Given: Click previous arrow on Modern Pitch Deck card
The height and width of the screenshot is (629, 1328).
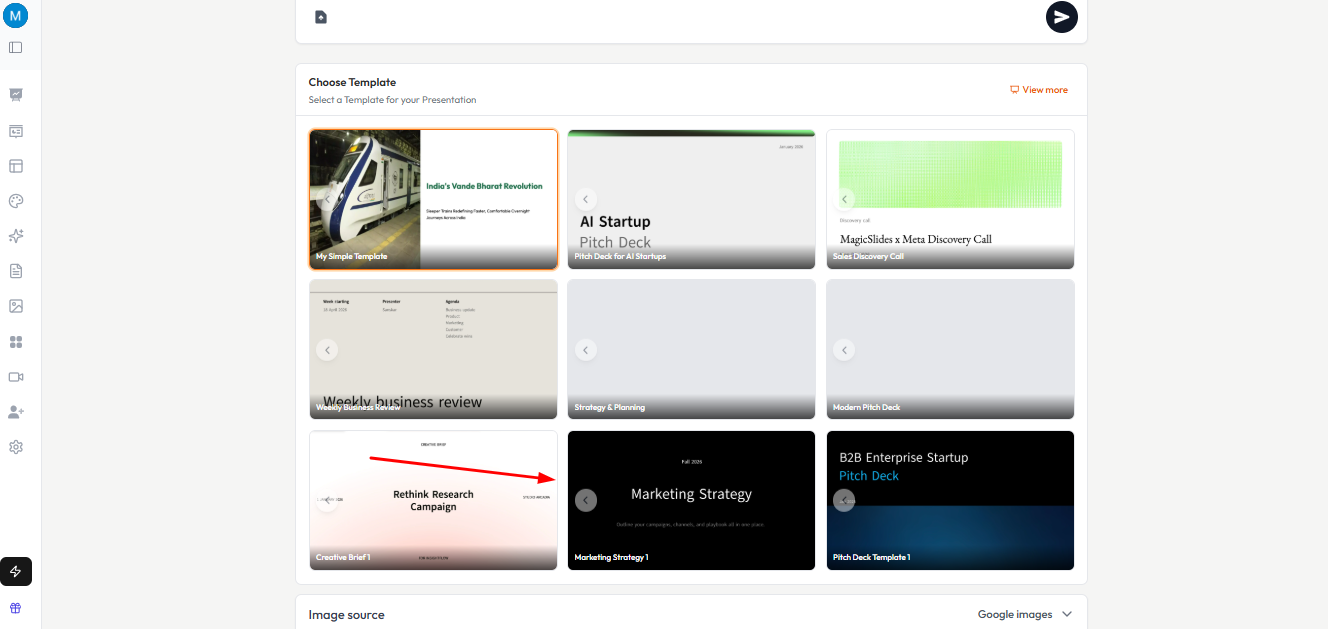Looking at the screenshot, I should 844,350.
